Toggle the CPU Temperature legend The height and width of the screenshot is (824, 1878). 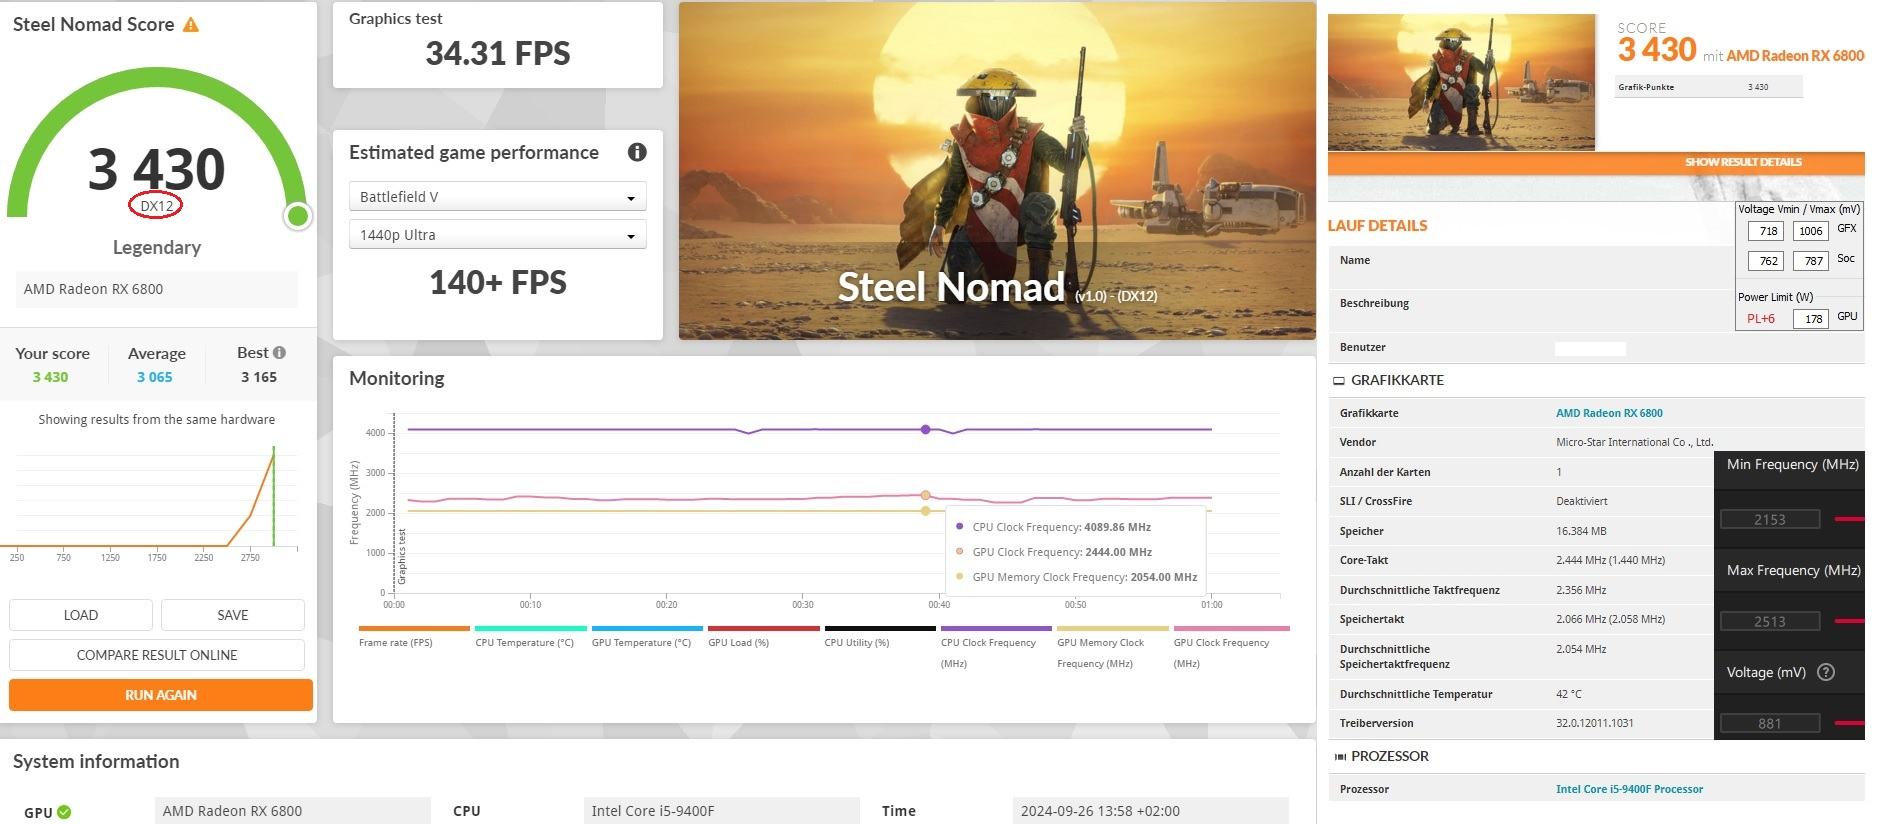click(530, 636)
